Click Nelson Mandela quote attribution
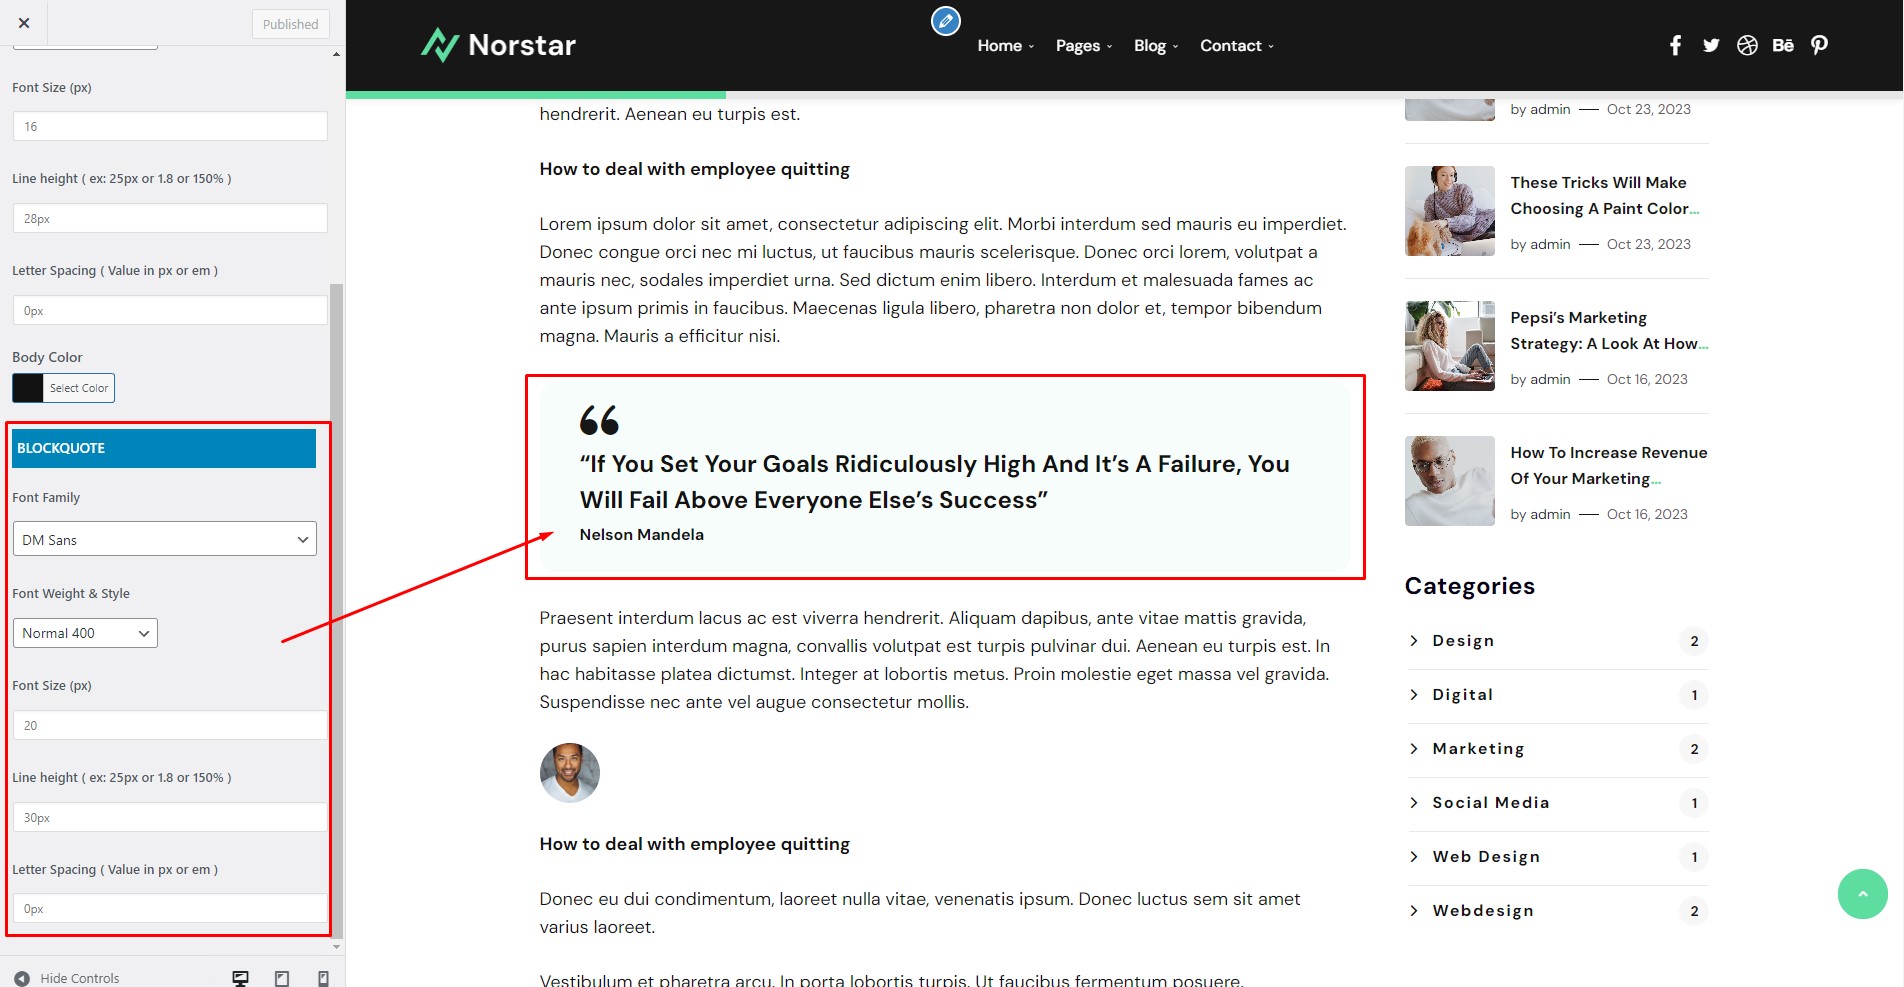This screenshot has height=987, width=1904. (x=642, y=535)
